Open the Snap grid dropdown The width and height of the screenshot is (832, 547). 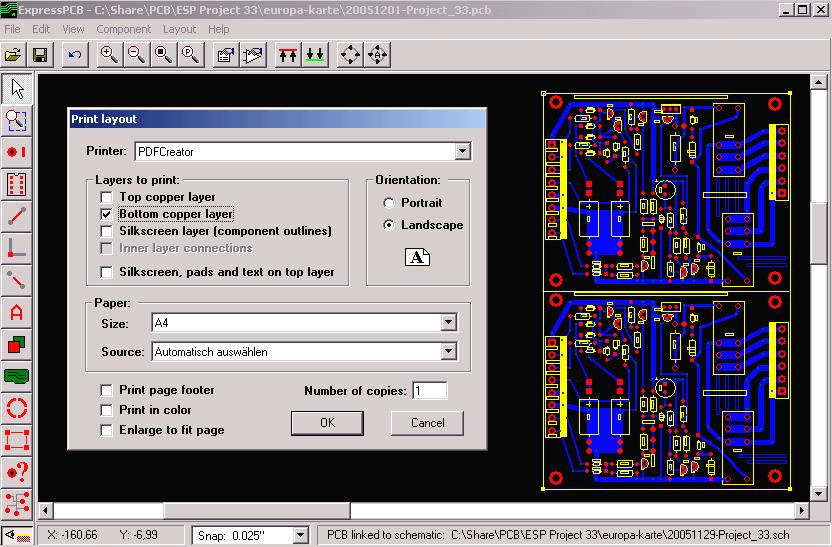[x=300, y=536]
